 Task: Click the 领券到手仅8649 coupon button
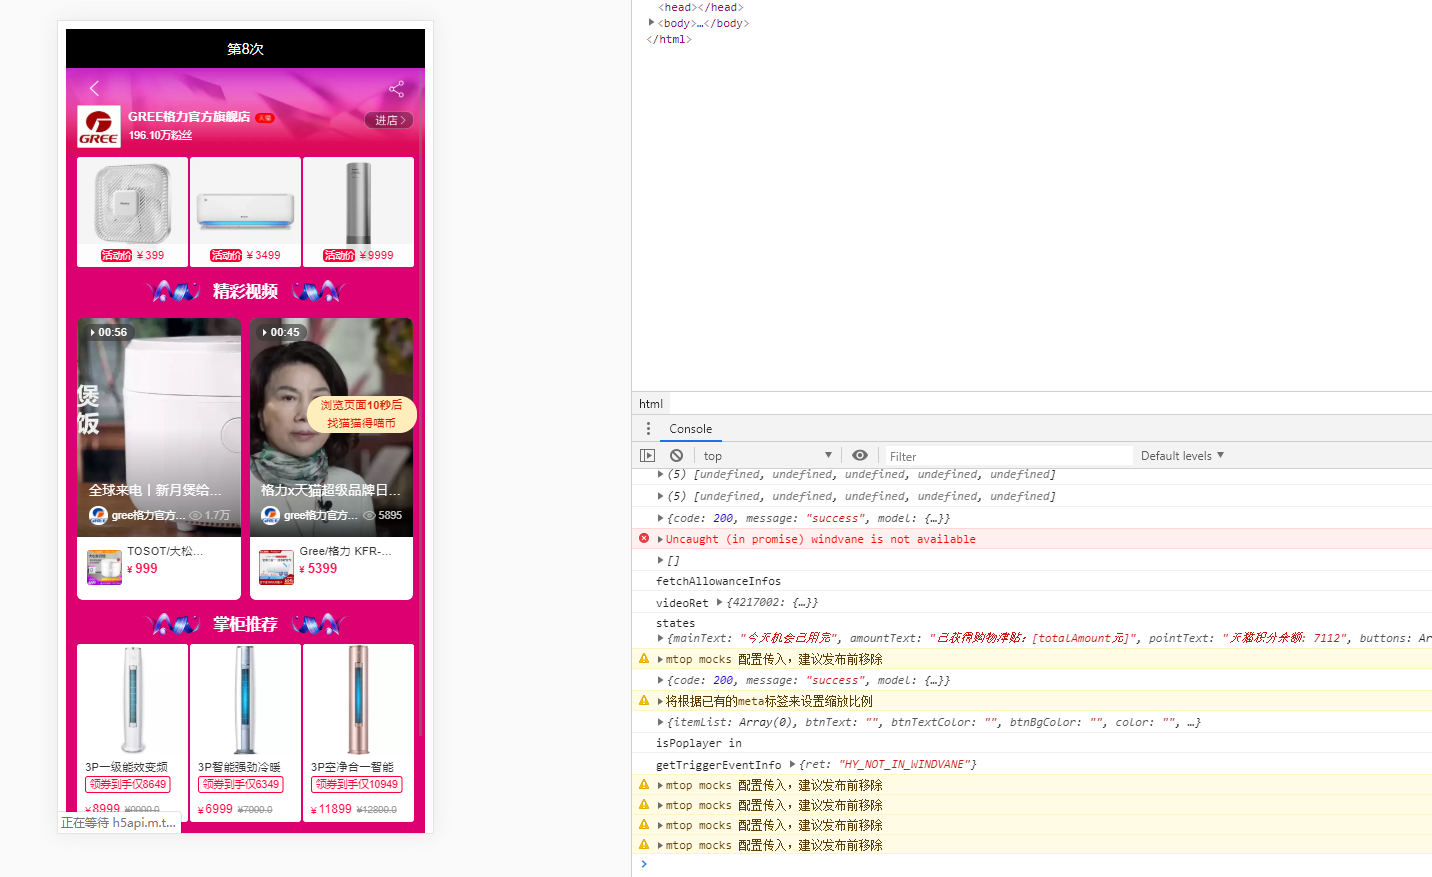click(127, 785)
